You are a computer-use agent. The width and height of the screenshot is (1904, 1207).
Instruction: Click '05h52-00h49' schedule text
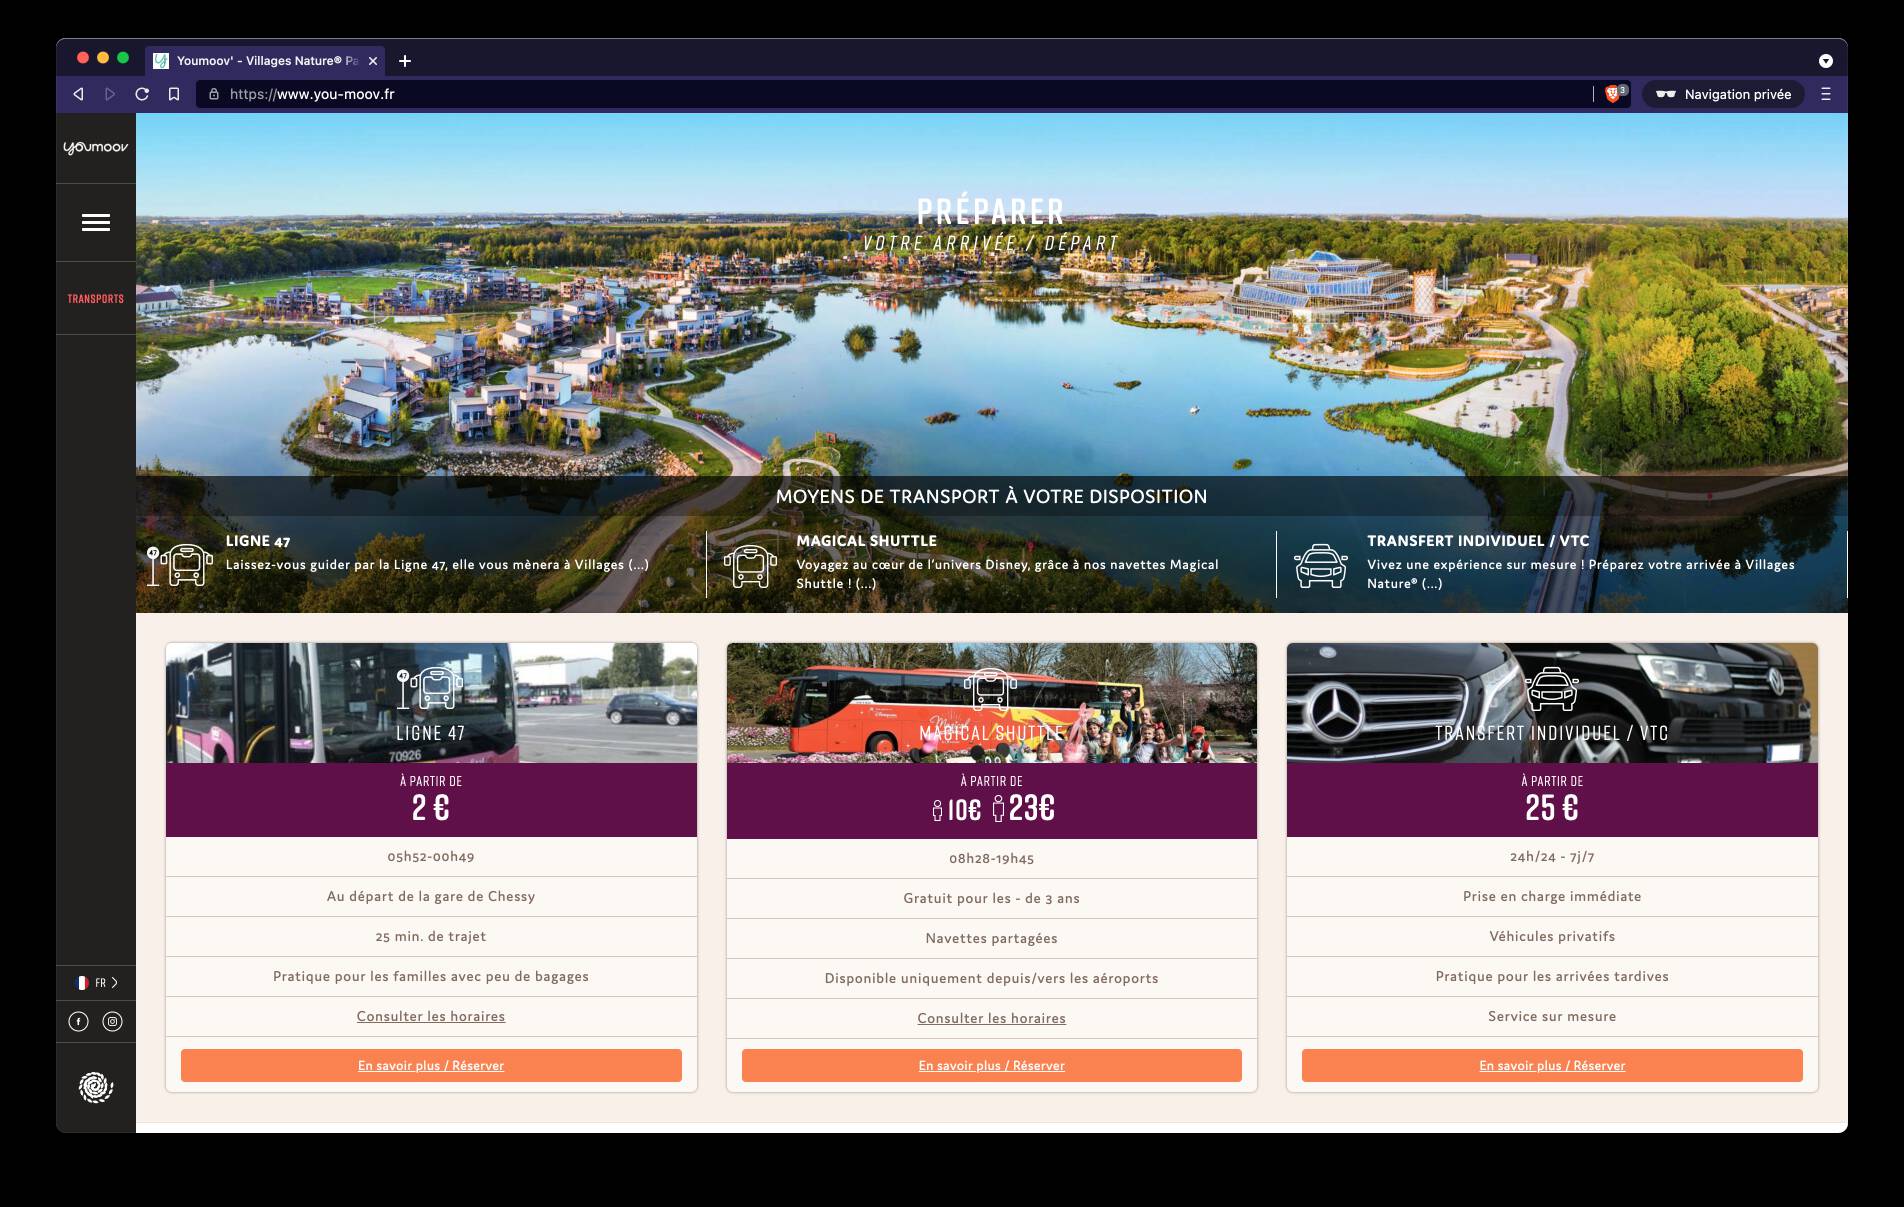pos(431,857)
